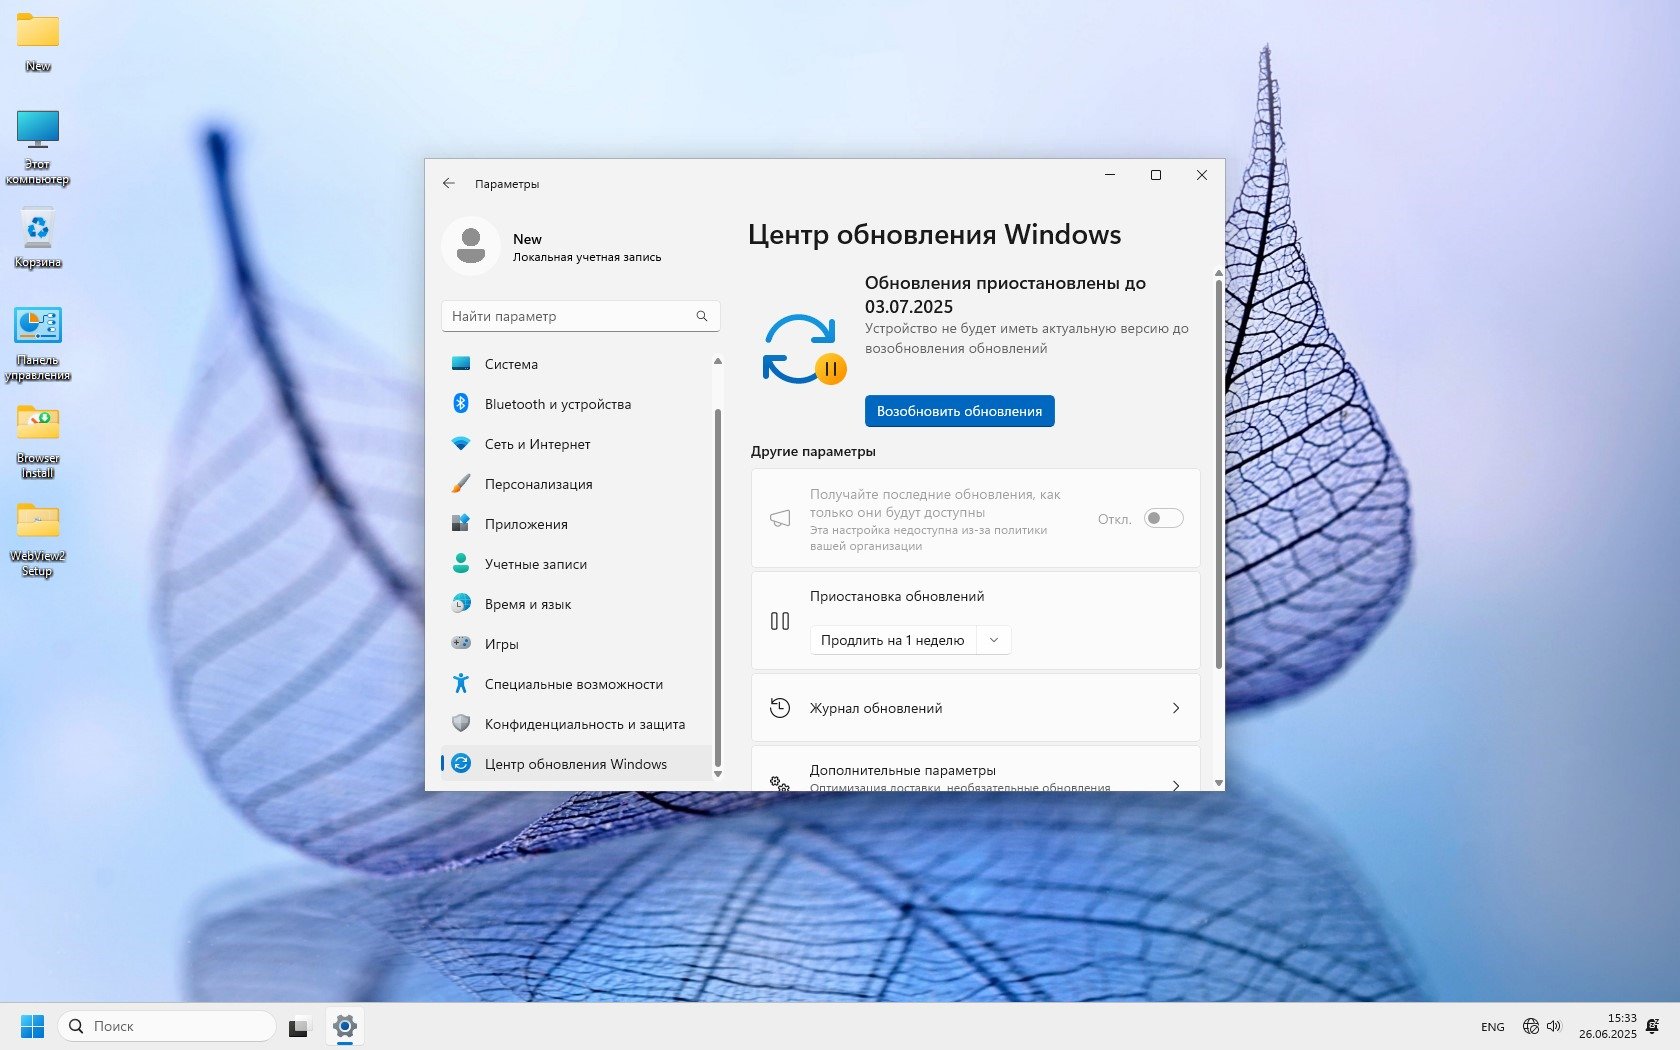Select the New folder on the desktop

pos(38,43)
